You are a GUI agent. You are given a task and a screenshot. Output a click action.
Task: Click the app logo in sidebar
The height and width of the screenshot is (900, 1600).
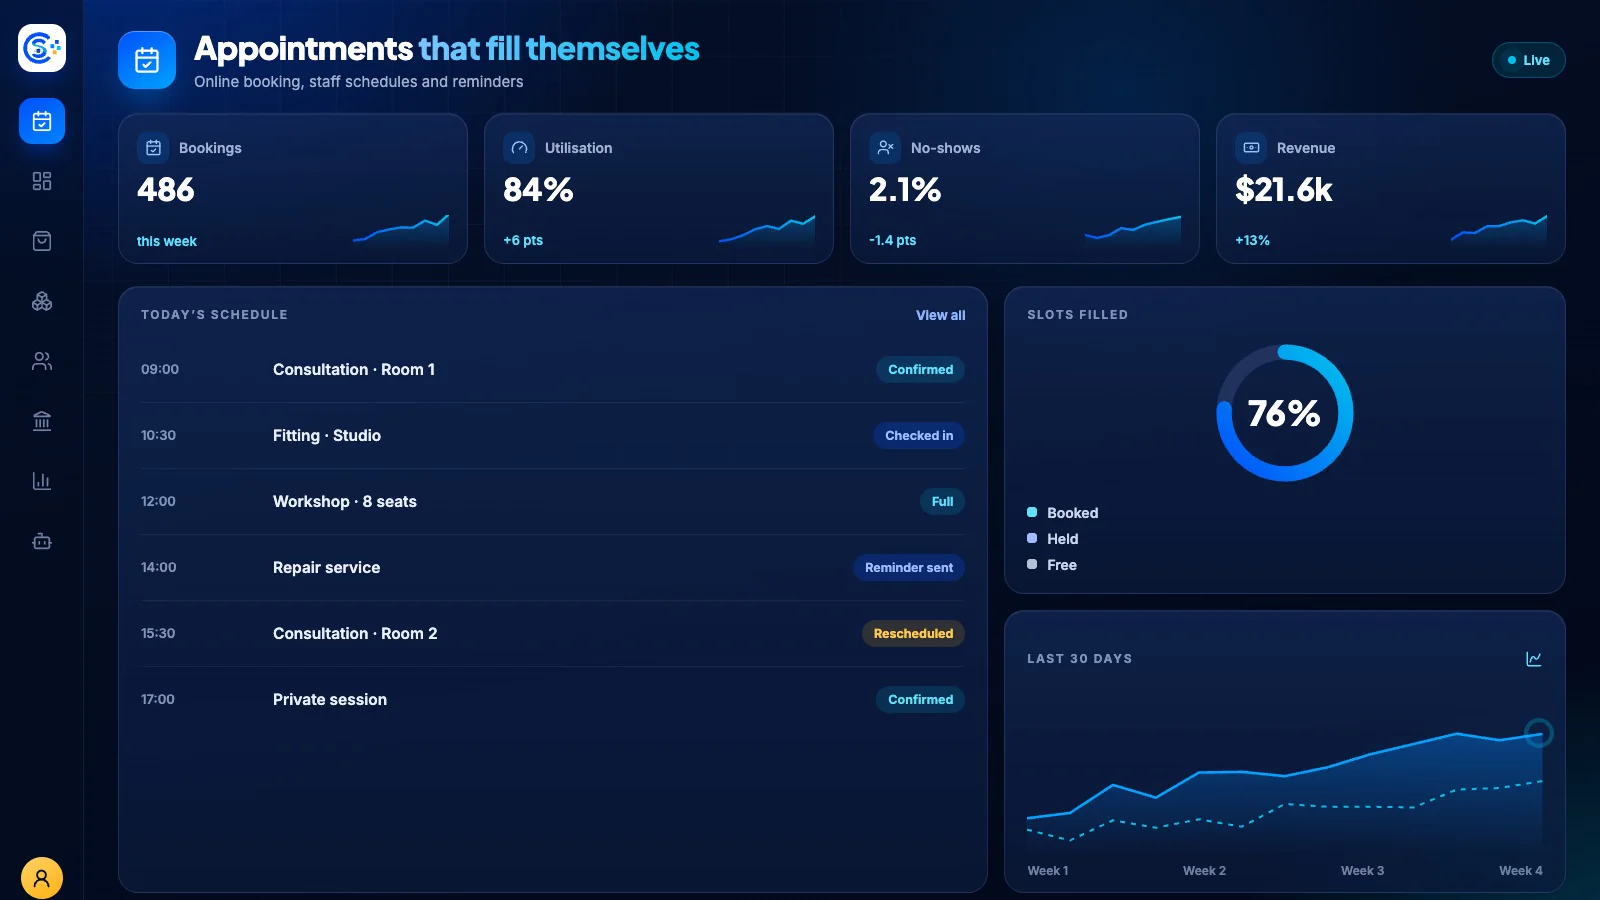pyautogui.click(x=42, y=48)
